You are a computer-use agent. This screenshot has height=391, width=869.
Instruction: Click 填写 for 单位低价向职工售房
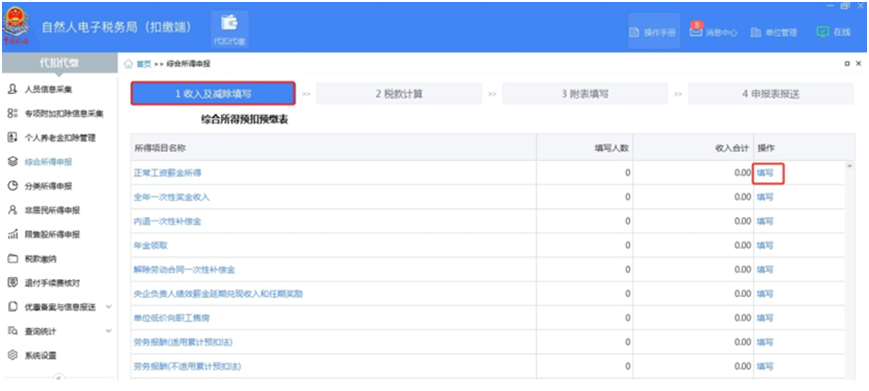click(765, 318)
